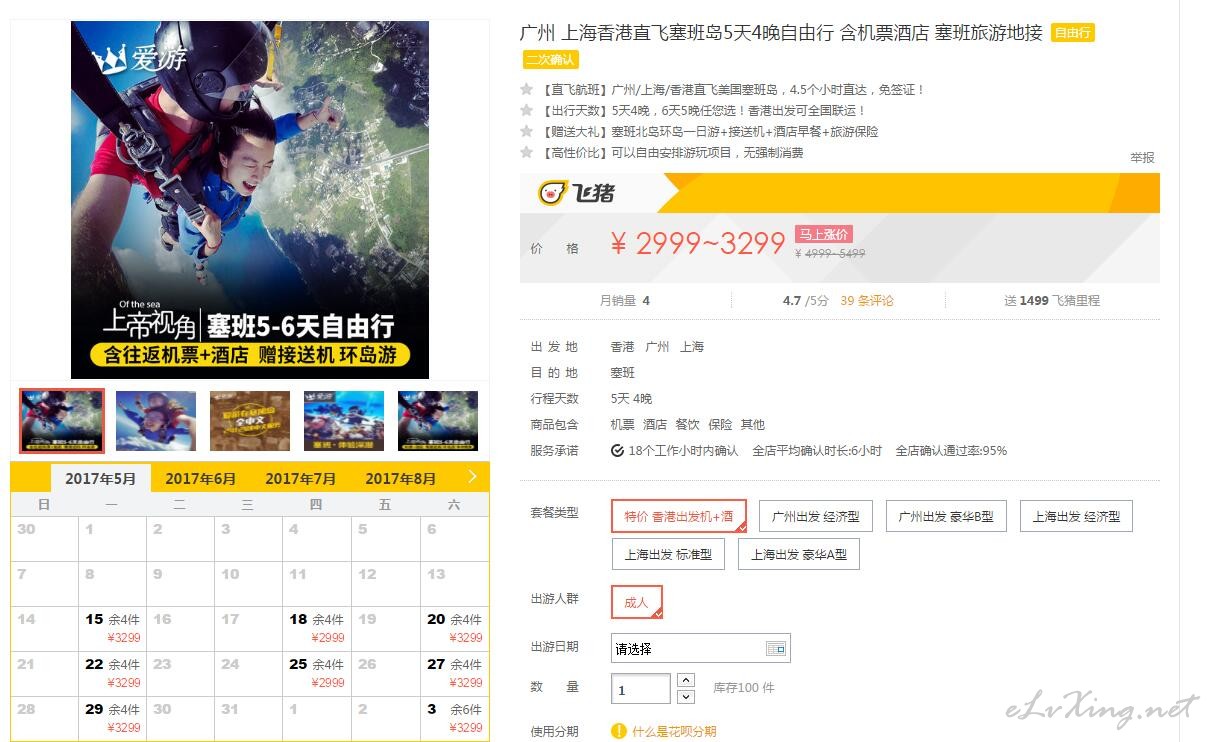
Task: Click the clock icon next to service promise
Action: point(618,451)
